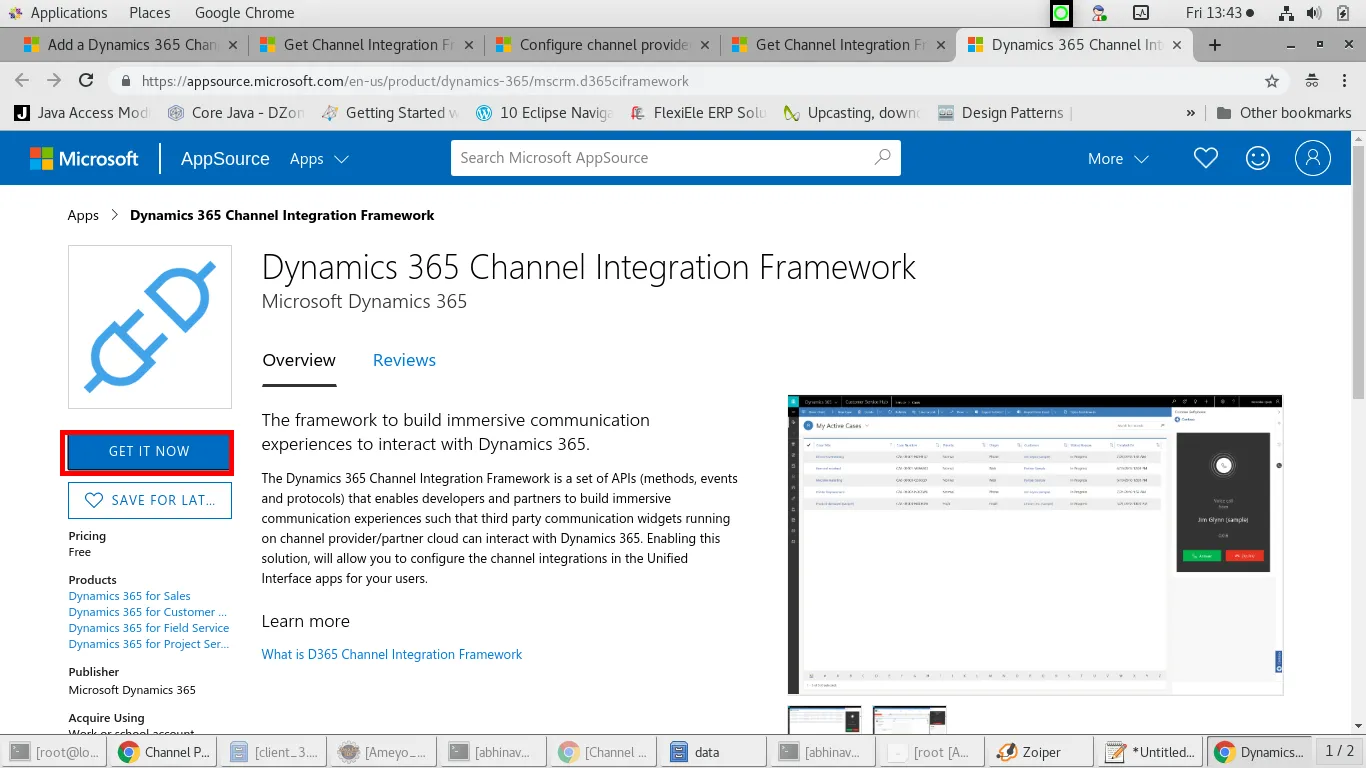Screen dimensions: 1366x768
Task: Bookmark this page with the star icon
Action: (x=1272, y=81)
